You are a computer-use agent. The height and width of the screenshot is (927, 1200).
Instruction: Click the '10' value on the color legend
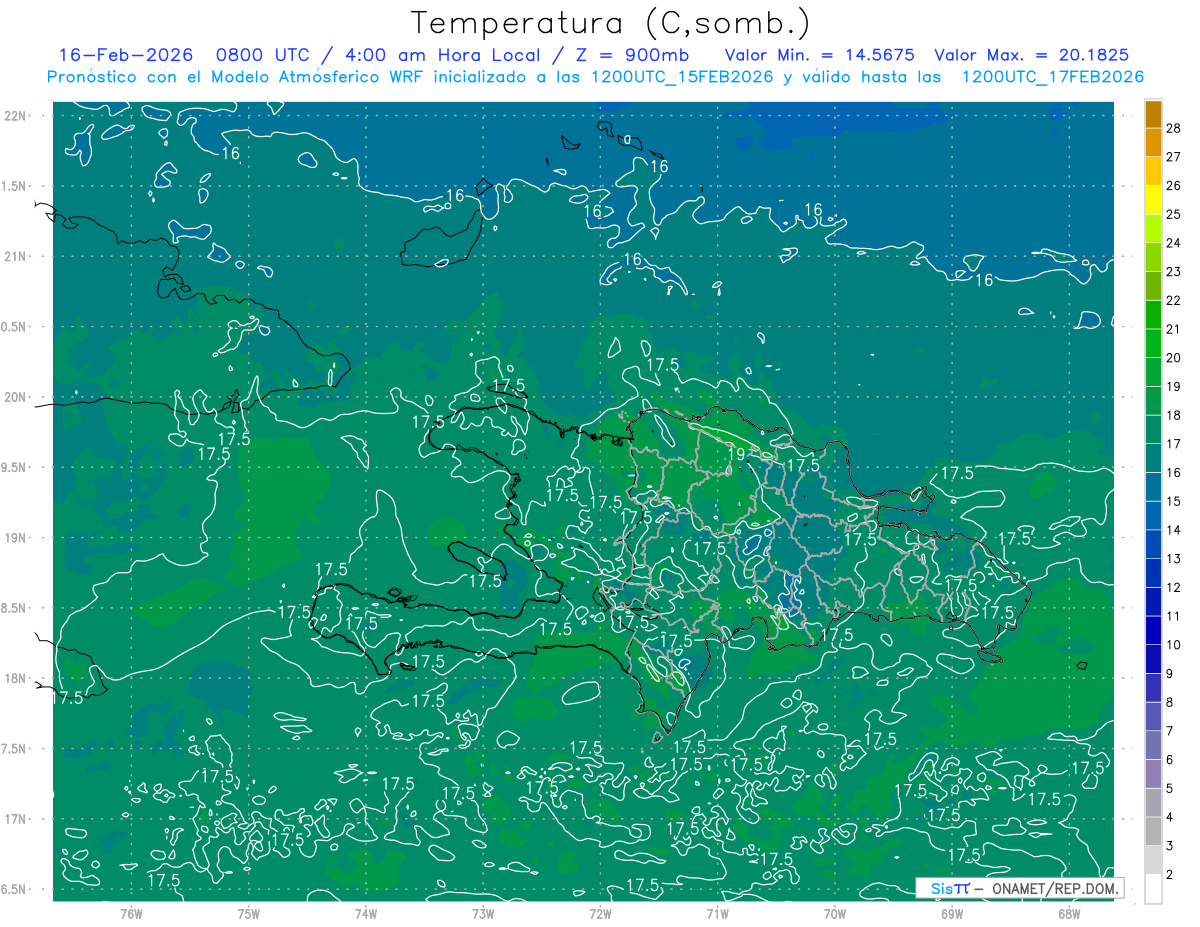click(x=1174, y=645)
